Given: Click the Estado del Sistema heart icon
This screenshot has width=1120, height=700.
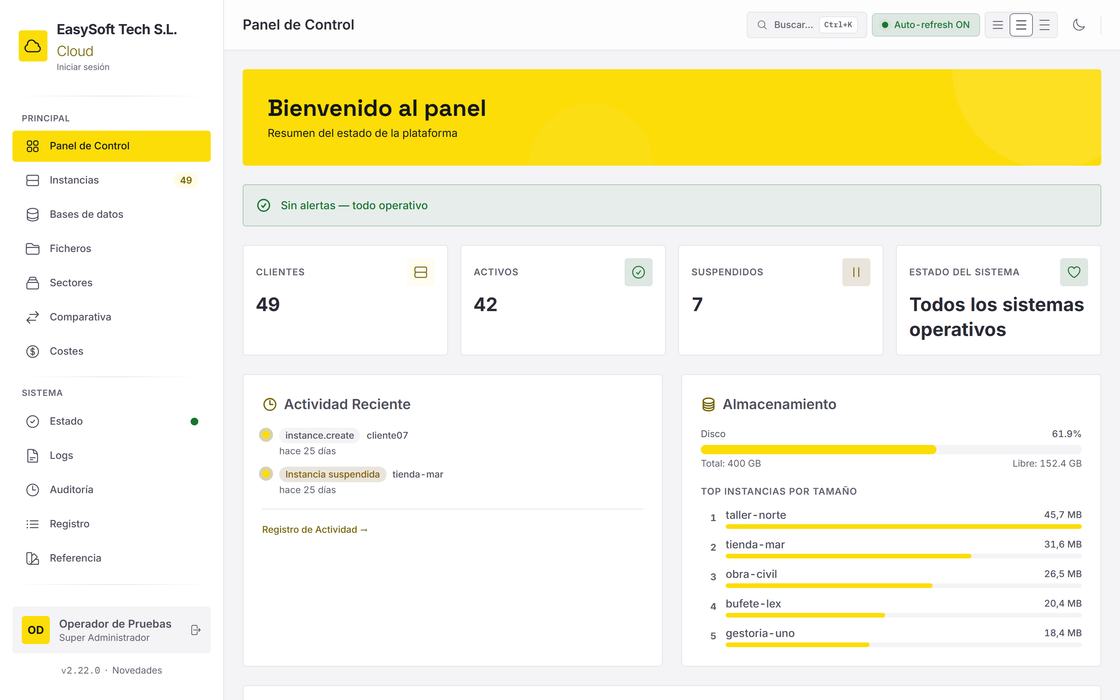Looking at the screenshot, I should (x=1074, y=273).
